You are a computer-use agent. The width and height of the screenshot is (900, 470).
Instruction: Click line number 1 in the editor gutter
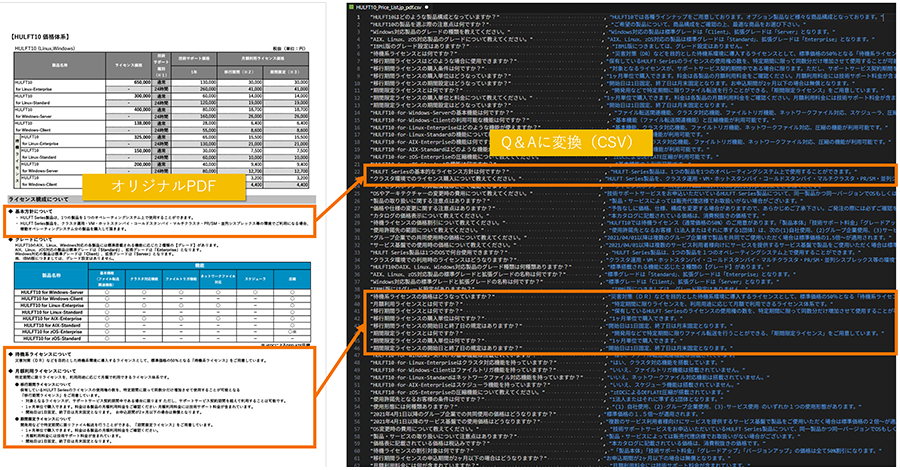click(x=355, y=18)
